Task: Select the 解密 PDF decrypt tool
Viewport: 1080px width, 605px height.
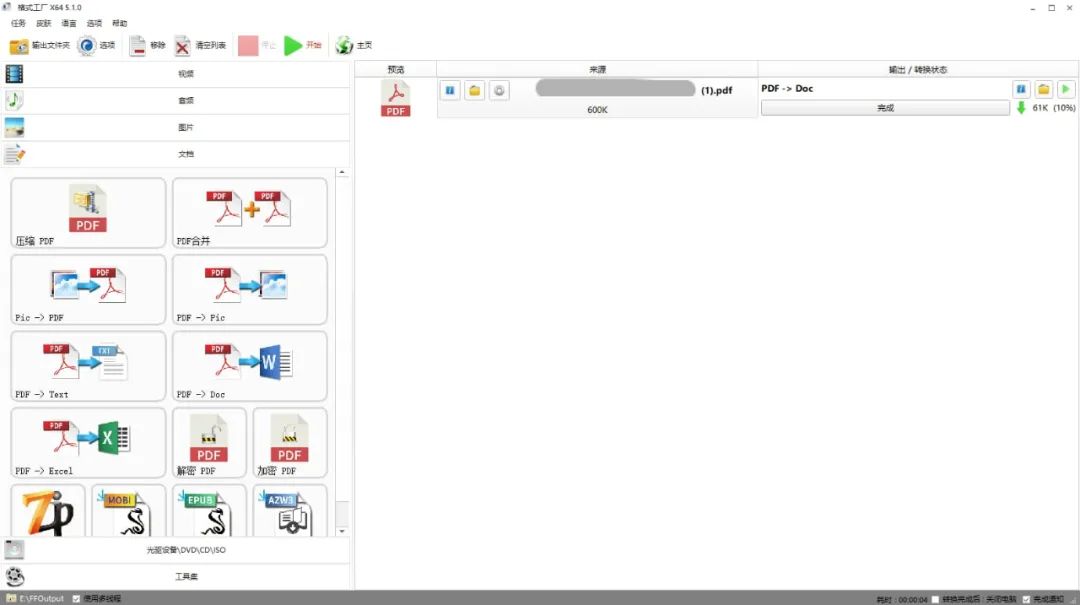Action: tap(209, 442)
